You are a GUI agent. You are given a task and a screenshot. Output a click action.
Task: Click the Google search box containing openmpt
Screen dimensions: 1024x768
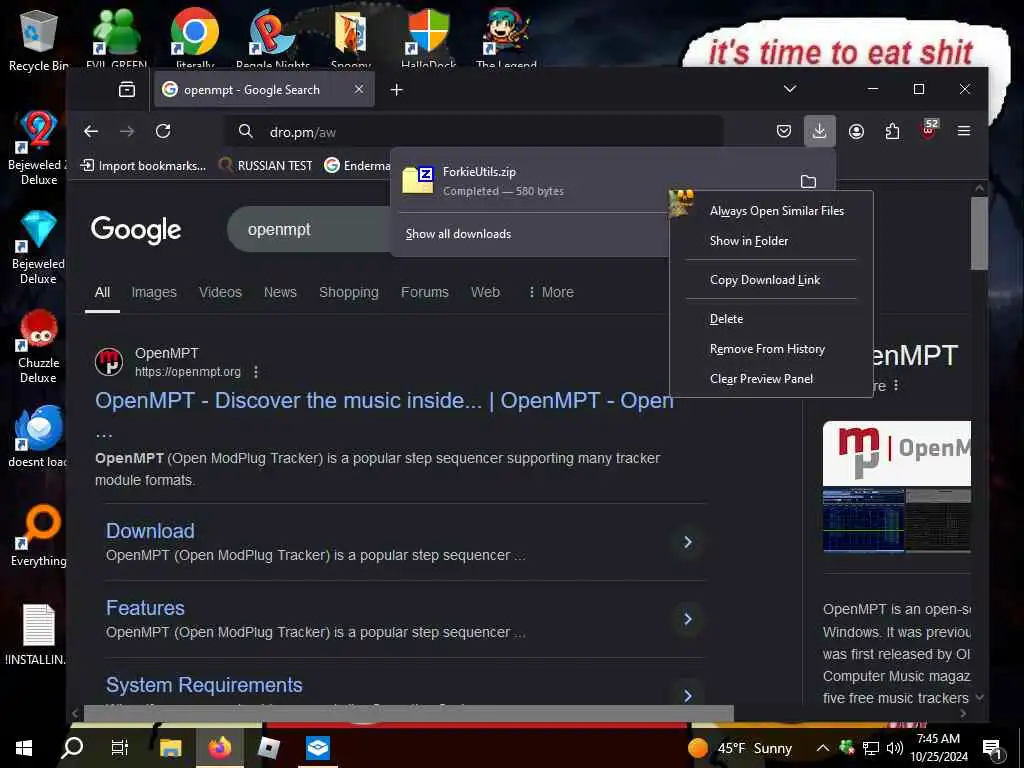click(307, 229)
